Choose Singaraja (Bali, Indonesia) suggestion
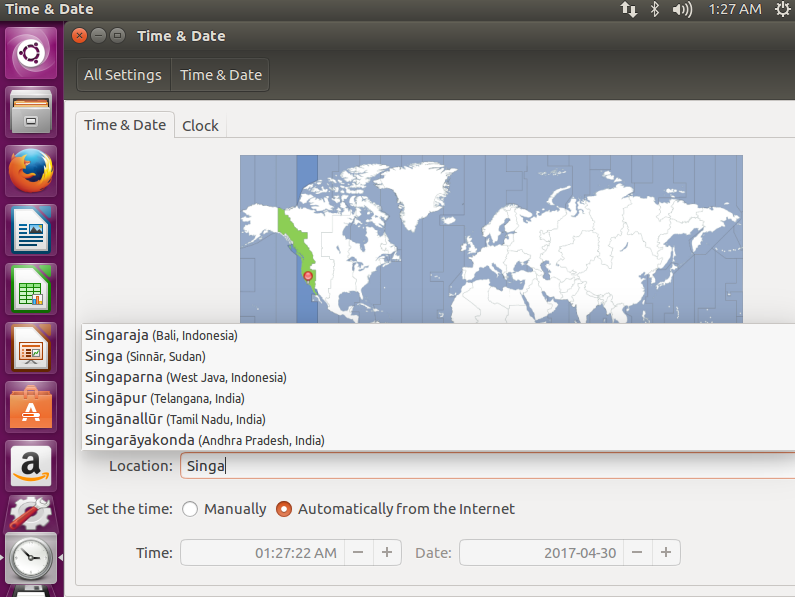 click(x=438, y=335)
